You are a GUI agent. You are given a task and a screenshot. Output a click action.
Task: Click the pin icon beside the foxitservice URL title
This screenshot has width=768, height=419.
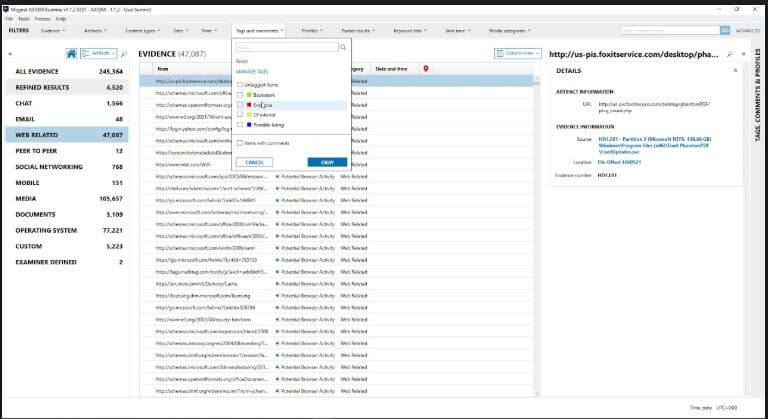coord(730,54)
